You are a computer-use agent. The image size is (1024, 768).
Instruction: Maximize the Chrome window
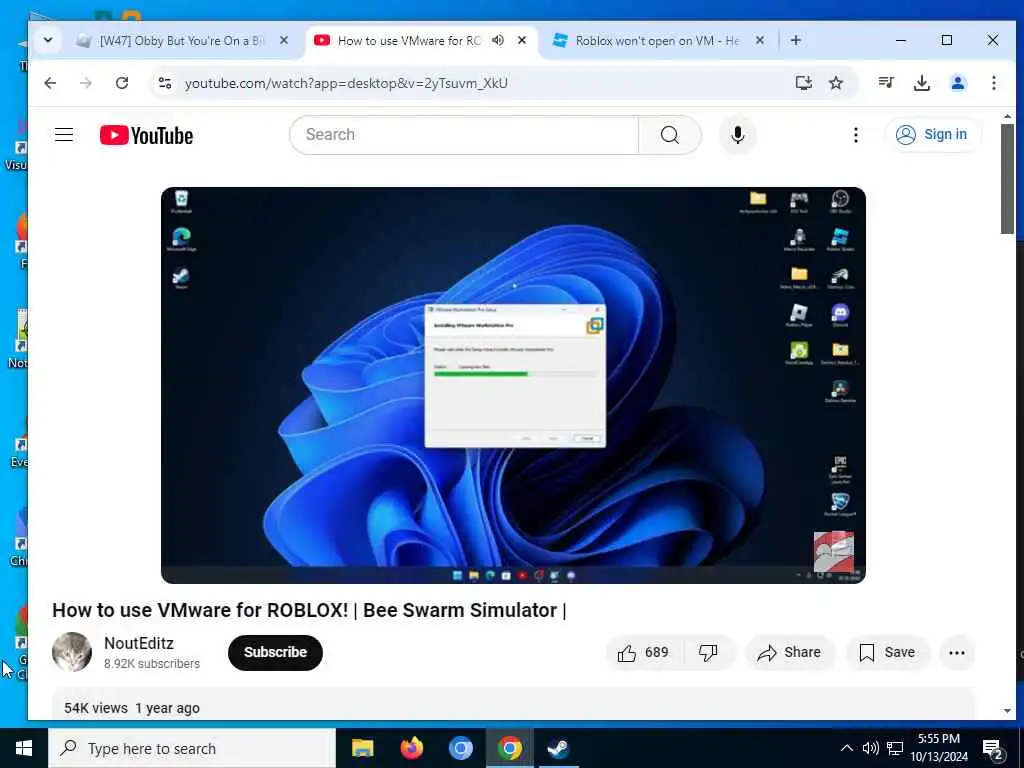coord(946,40)
